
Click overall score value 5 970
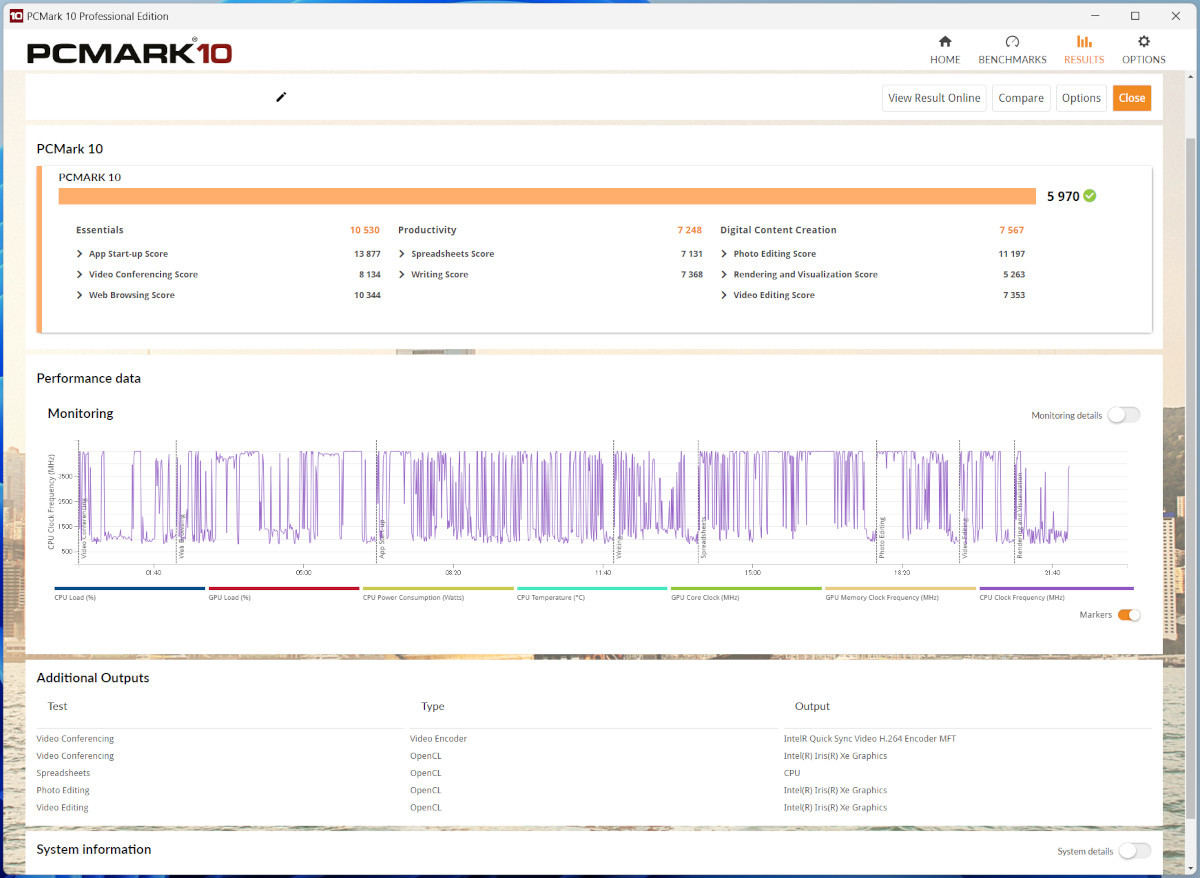pyautogui.click(x=1063, y=196)
